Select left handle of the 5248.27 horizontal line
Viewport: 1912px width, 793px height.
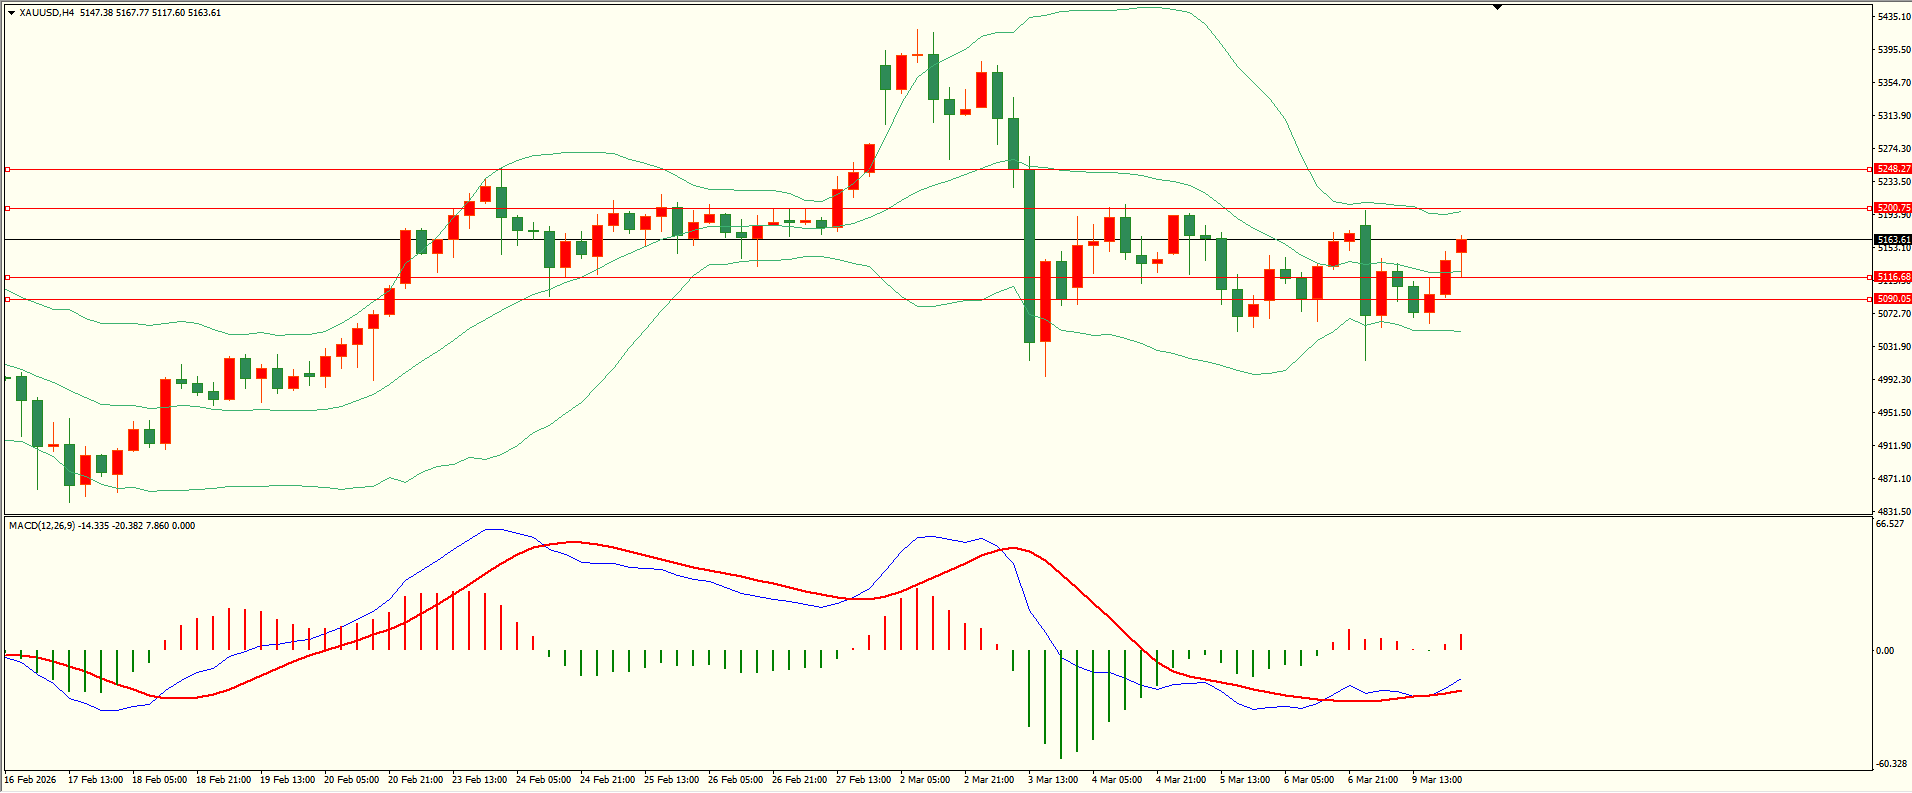click(8, 170)
